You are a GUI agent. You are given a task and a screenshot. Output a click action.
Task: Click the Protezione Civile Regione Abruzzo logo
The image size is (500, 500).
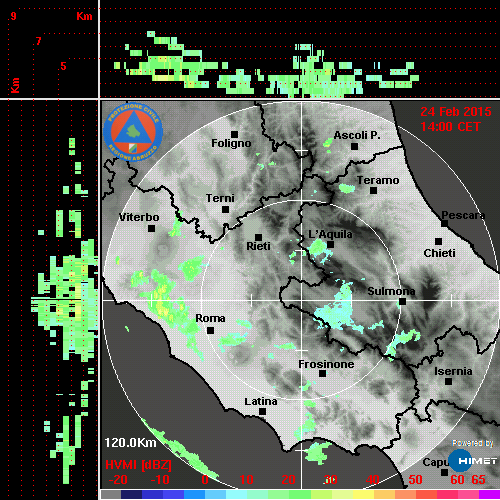133,132
